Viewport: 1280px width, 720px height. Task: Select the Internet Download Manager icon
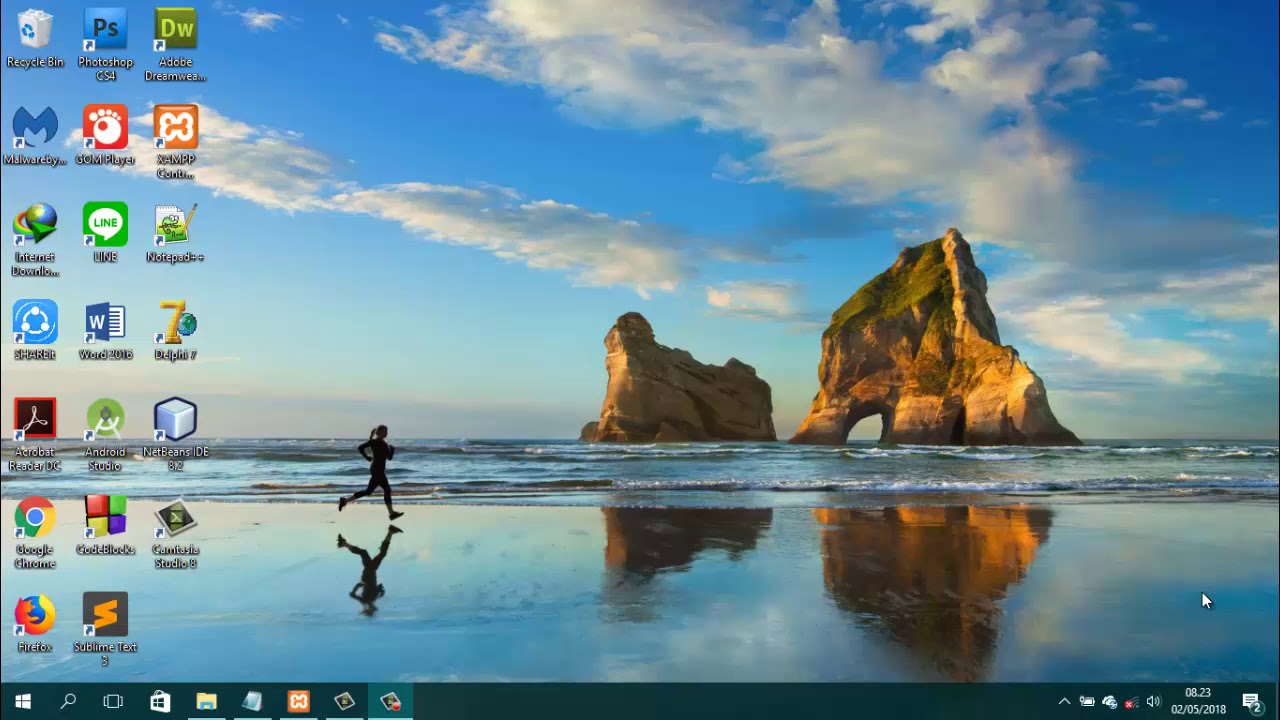(x=35, y=240)
